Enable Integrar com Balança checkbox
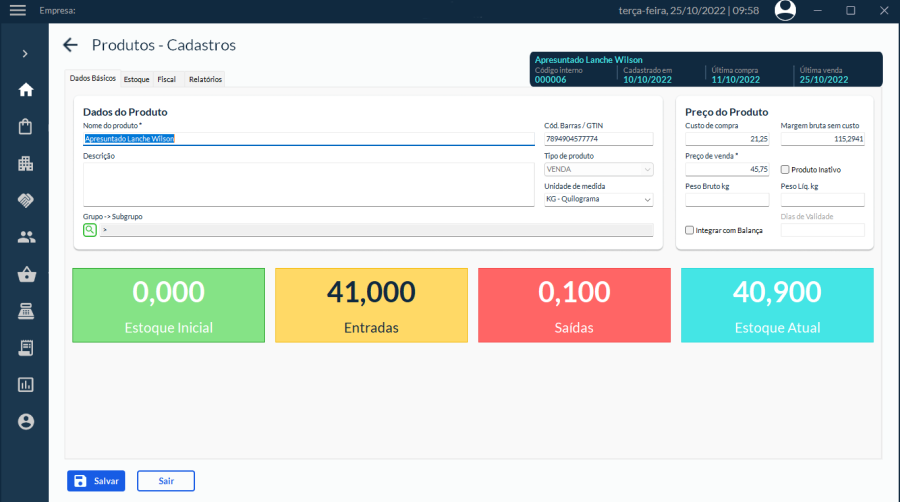The width and height of the screenshot is (900, 502). (x=689, y=230)
